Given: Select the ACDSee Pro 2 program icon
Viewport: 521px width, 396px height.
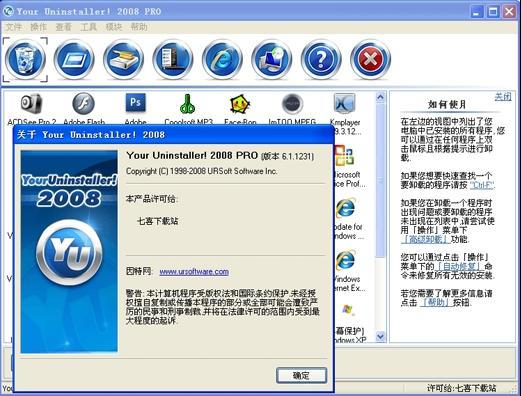Looking at the screenshot, I should [31, 103].
